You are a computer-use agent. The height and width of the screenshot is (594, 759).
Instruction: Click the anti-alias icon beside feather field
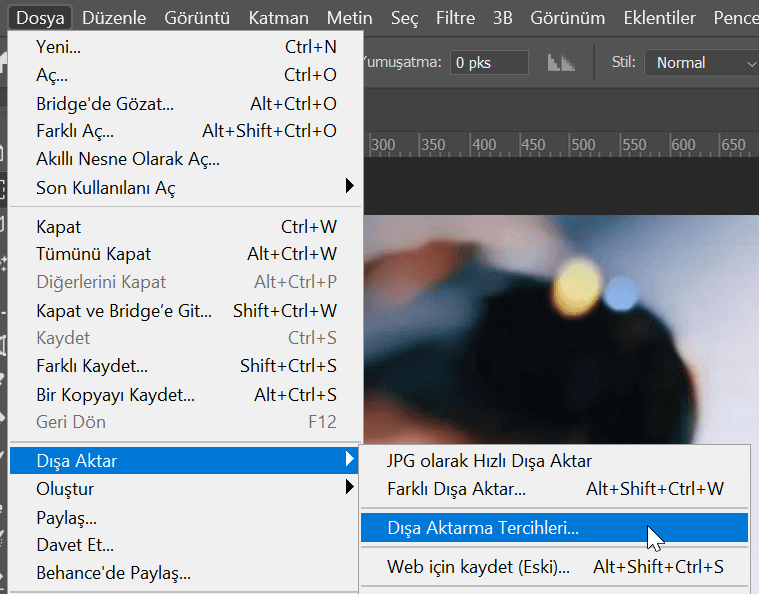tap(561, 62)
